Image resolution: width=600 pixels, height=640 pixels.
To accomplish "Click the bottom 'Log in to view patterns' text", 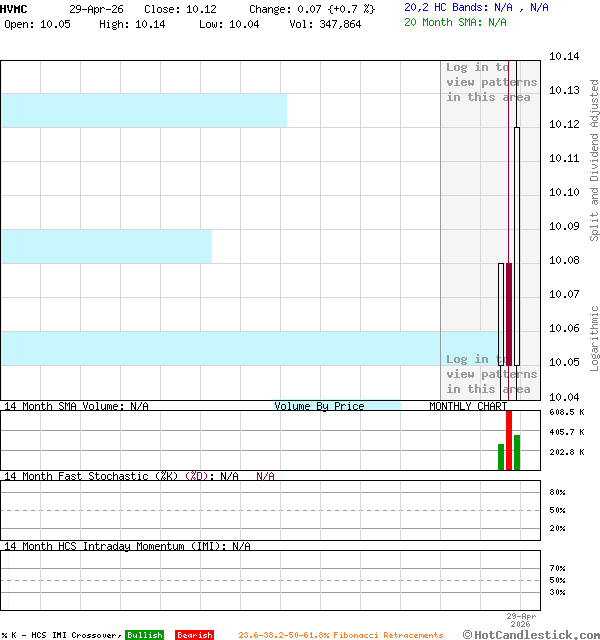I will (x=491, y=374).
